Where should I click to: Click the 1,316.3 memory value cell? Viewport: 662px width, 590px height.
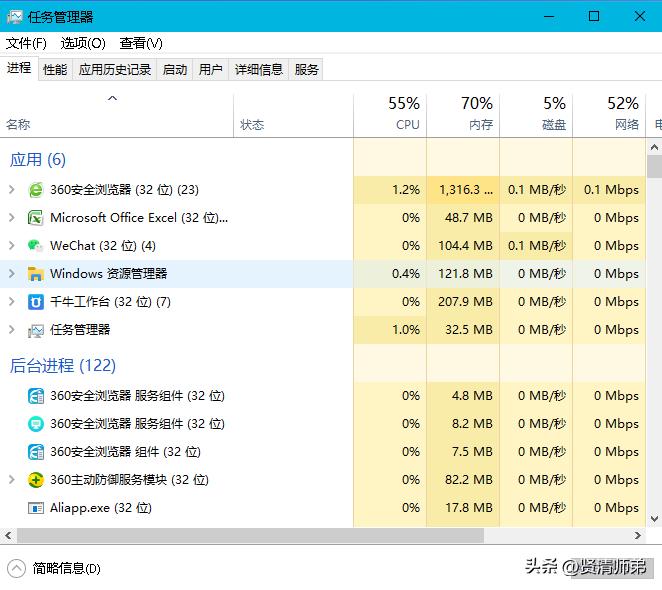(x=463, y=190)
